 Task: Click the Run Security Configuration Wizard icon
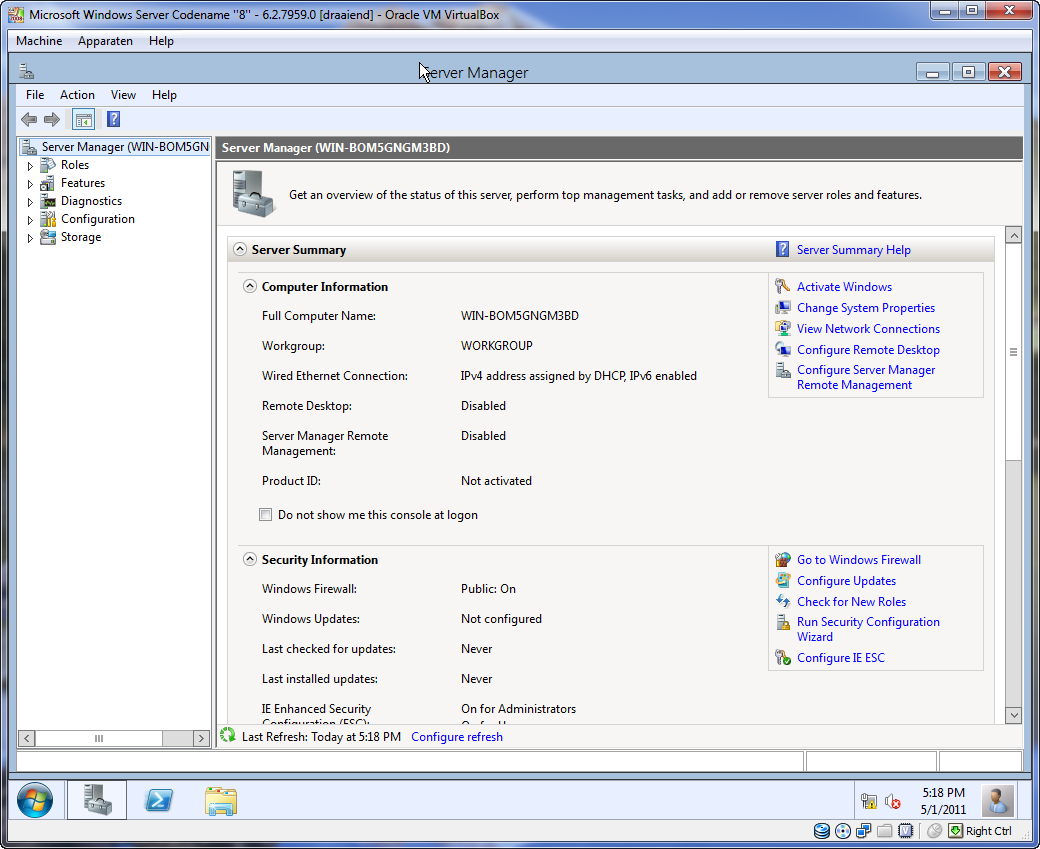pos(783,622)
